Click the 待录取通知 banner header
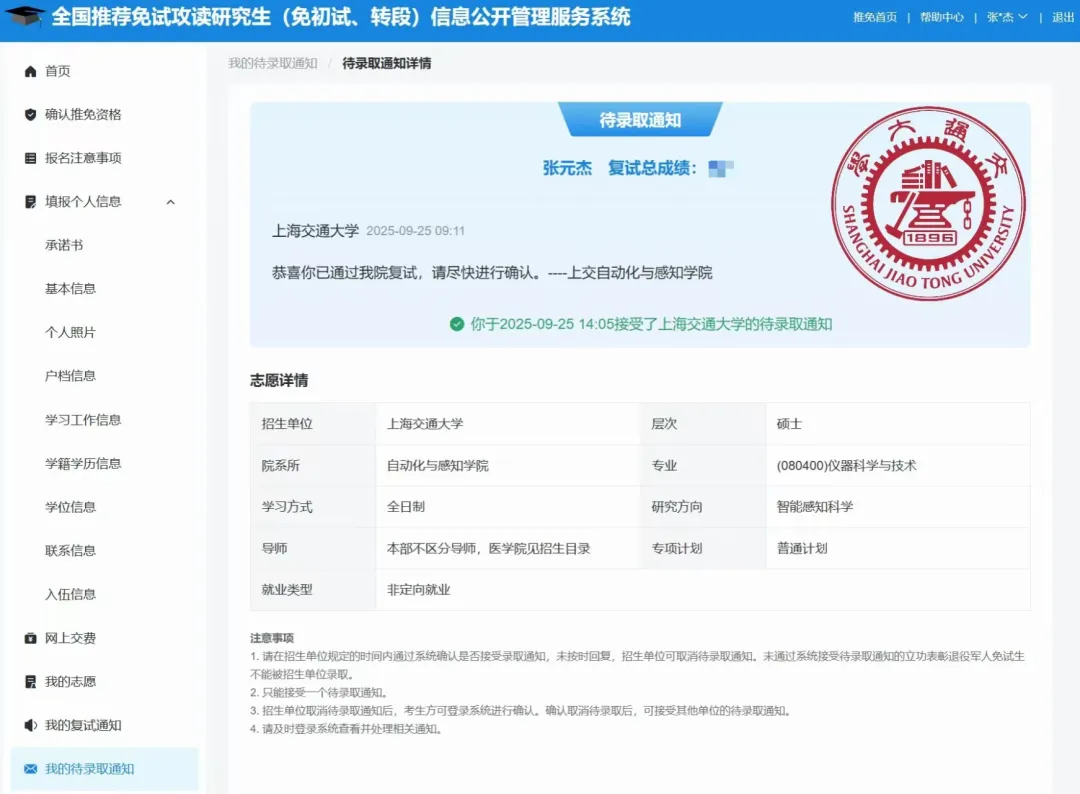 tap(640, 120)
